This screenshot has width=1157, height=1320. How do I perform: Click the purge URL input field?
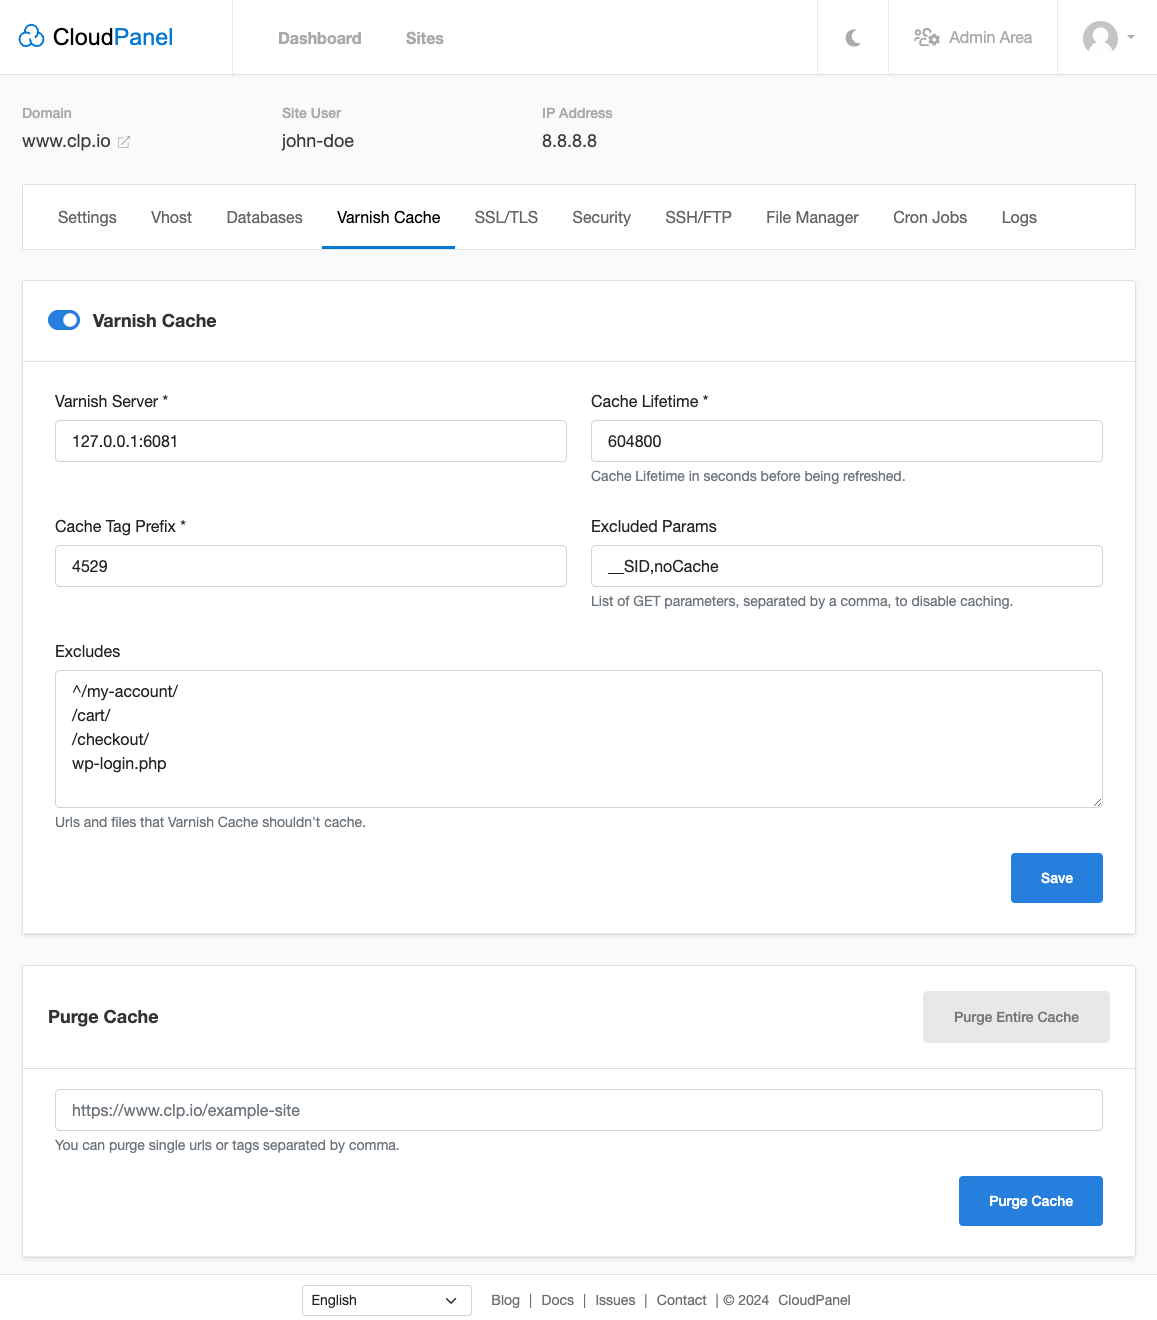578,1109
